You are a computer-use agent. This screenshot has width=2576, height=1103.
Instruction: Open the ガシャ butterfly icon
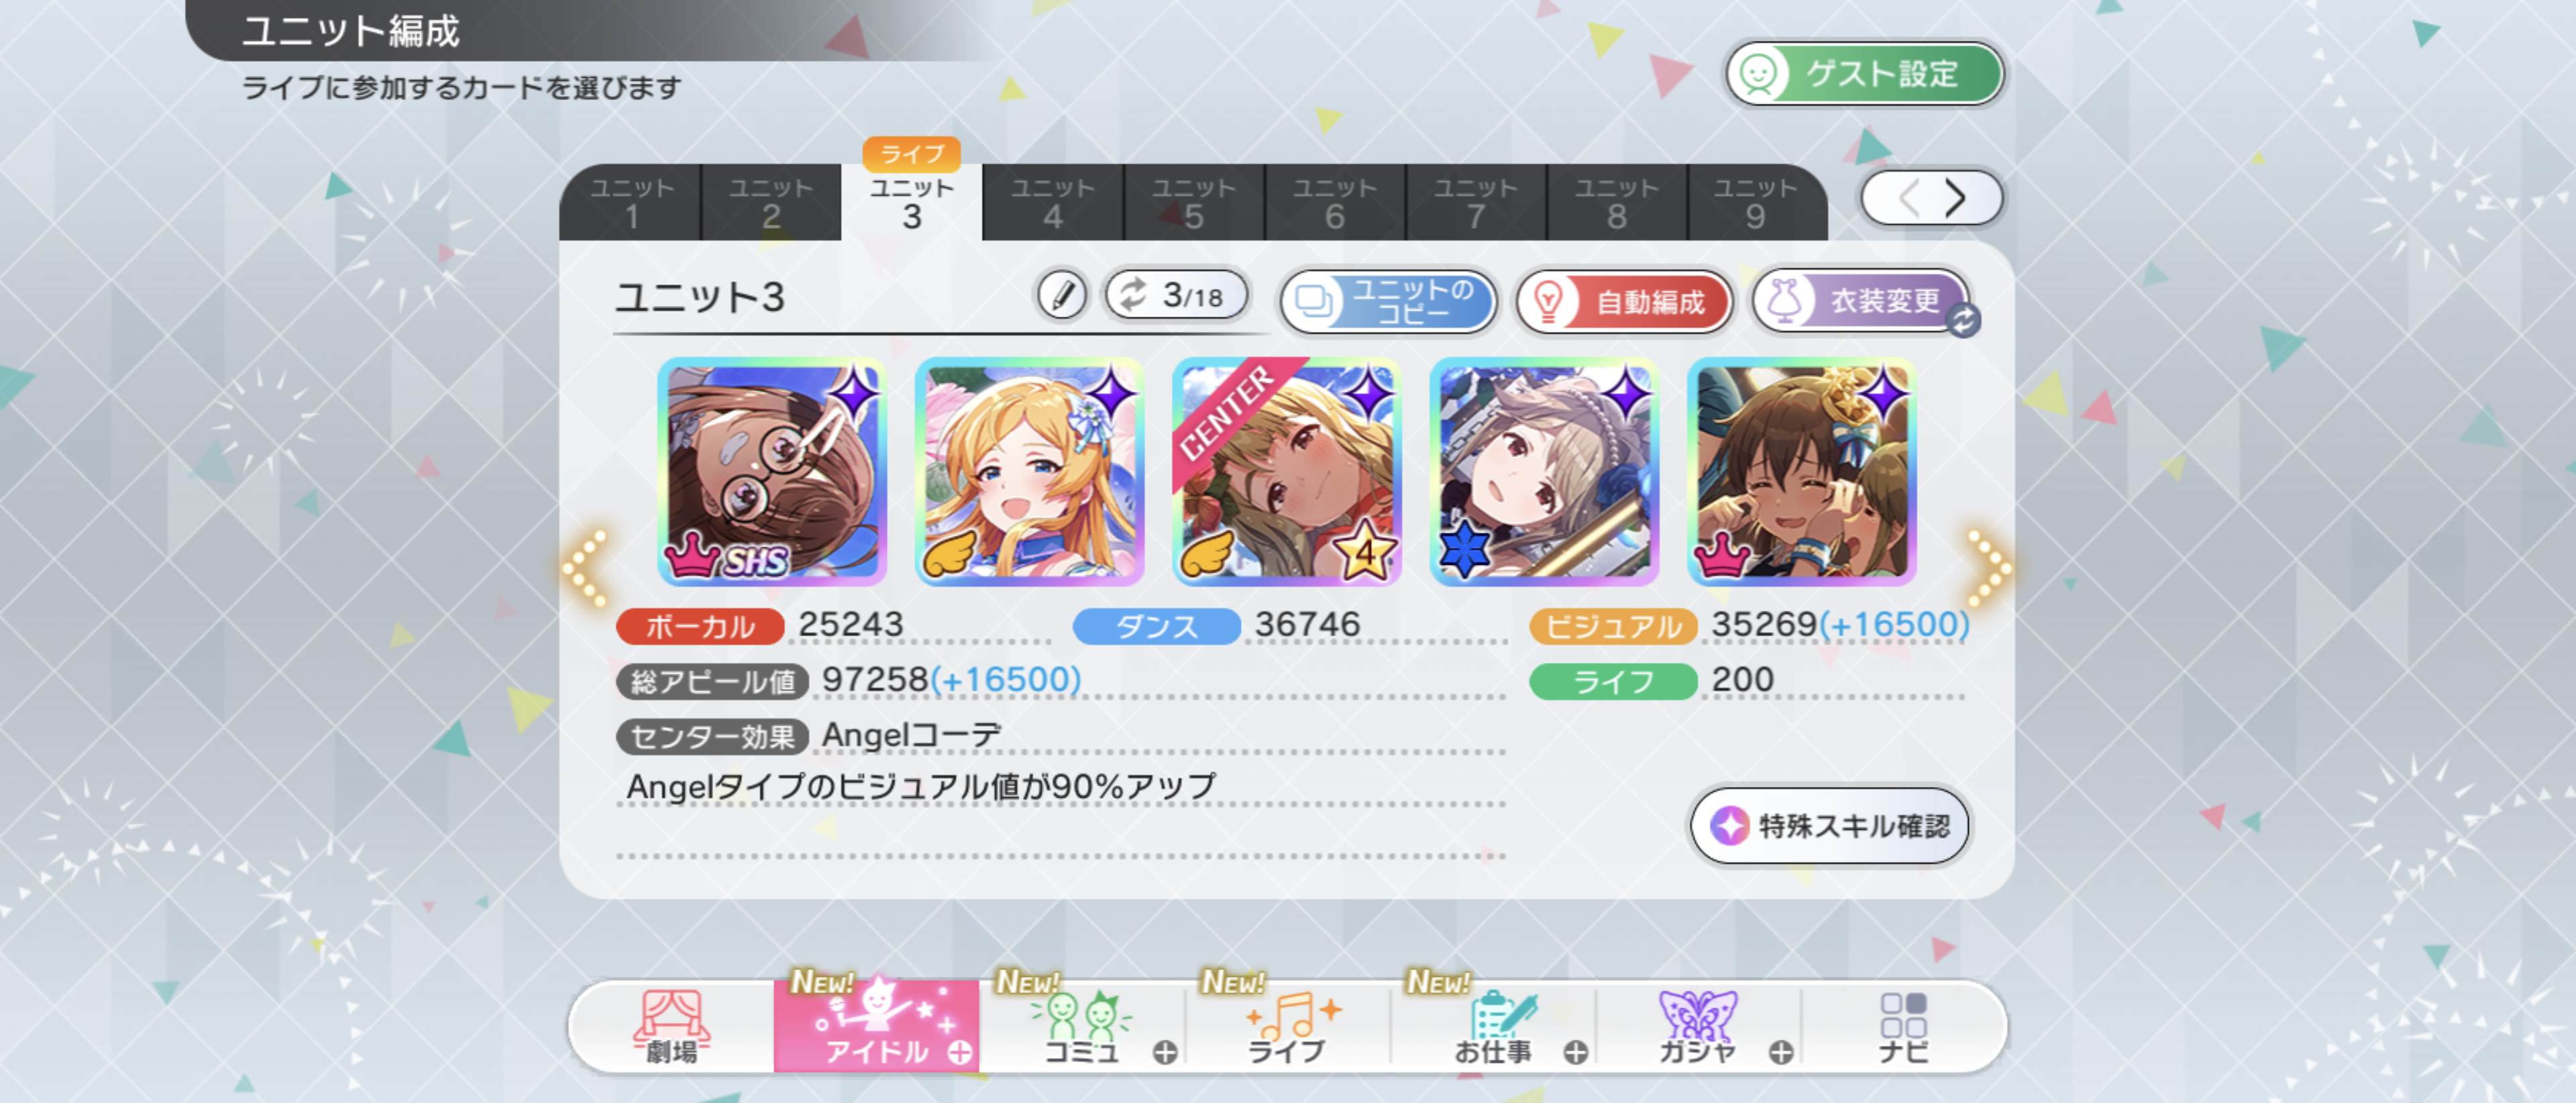pos(1698,1027)
